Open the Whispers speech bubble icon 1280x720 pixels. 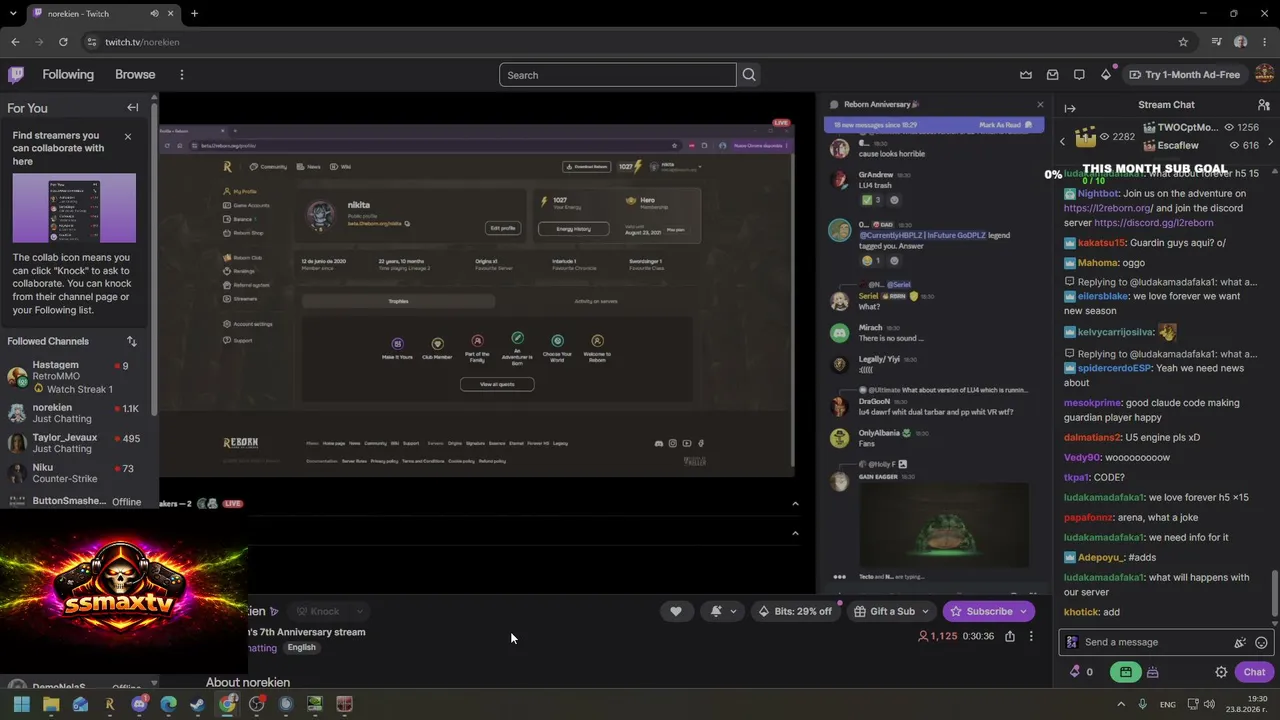pyautogui.click(x=1079, y=75)
